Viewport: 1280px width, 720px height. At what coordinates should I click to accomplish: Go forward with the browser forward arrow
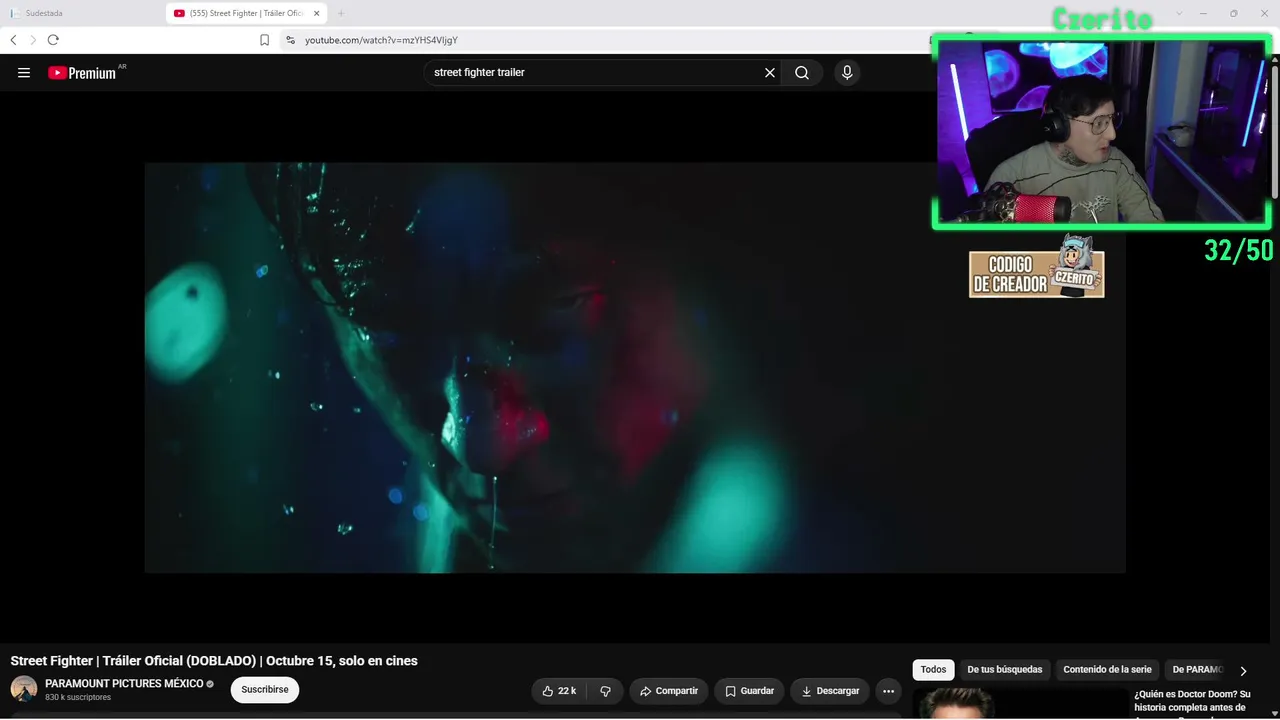tap(33, 40)
